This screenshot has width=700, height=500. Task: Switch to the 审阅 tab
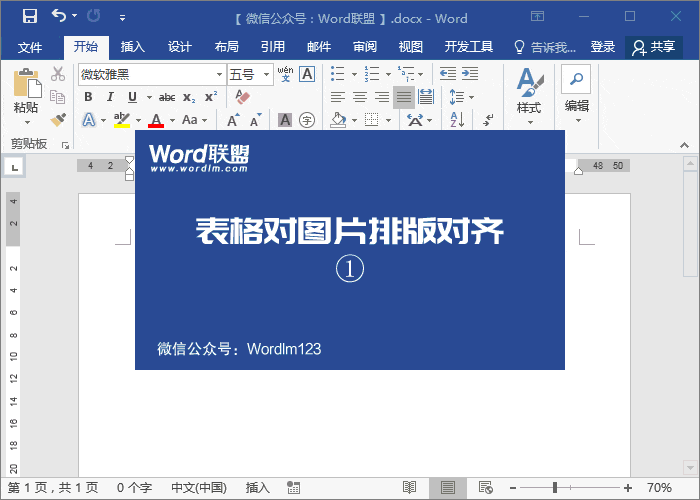click(365, 46)
